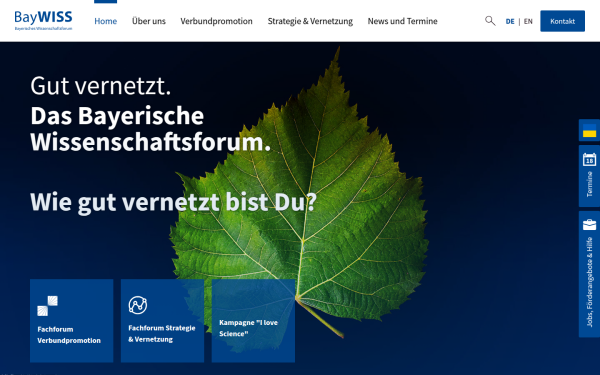Click the BayWISS logo
This screenshot has width=600, height=375.
(x=43, y=21)
